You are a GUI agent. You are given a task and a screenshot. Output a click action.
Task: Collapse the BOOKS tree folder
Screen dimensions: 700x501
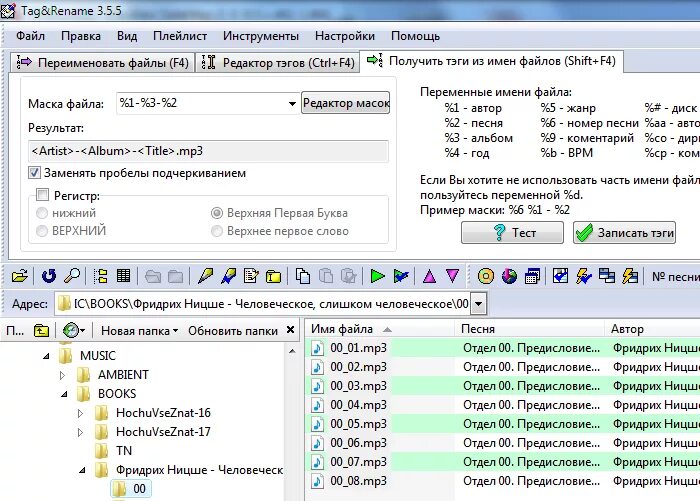[64, 394]
